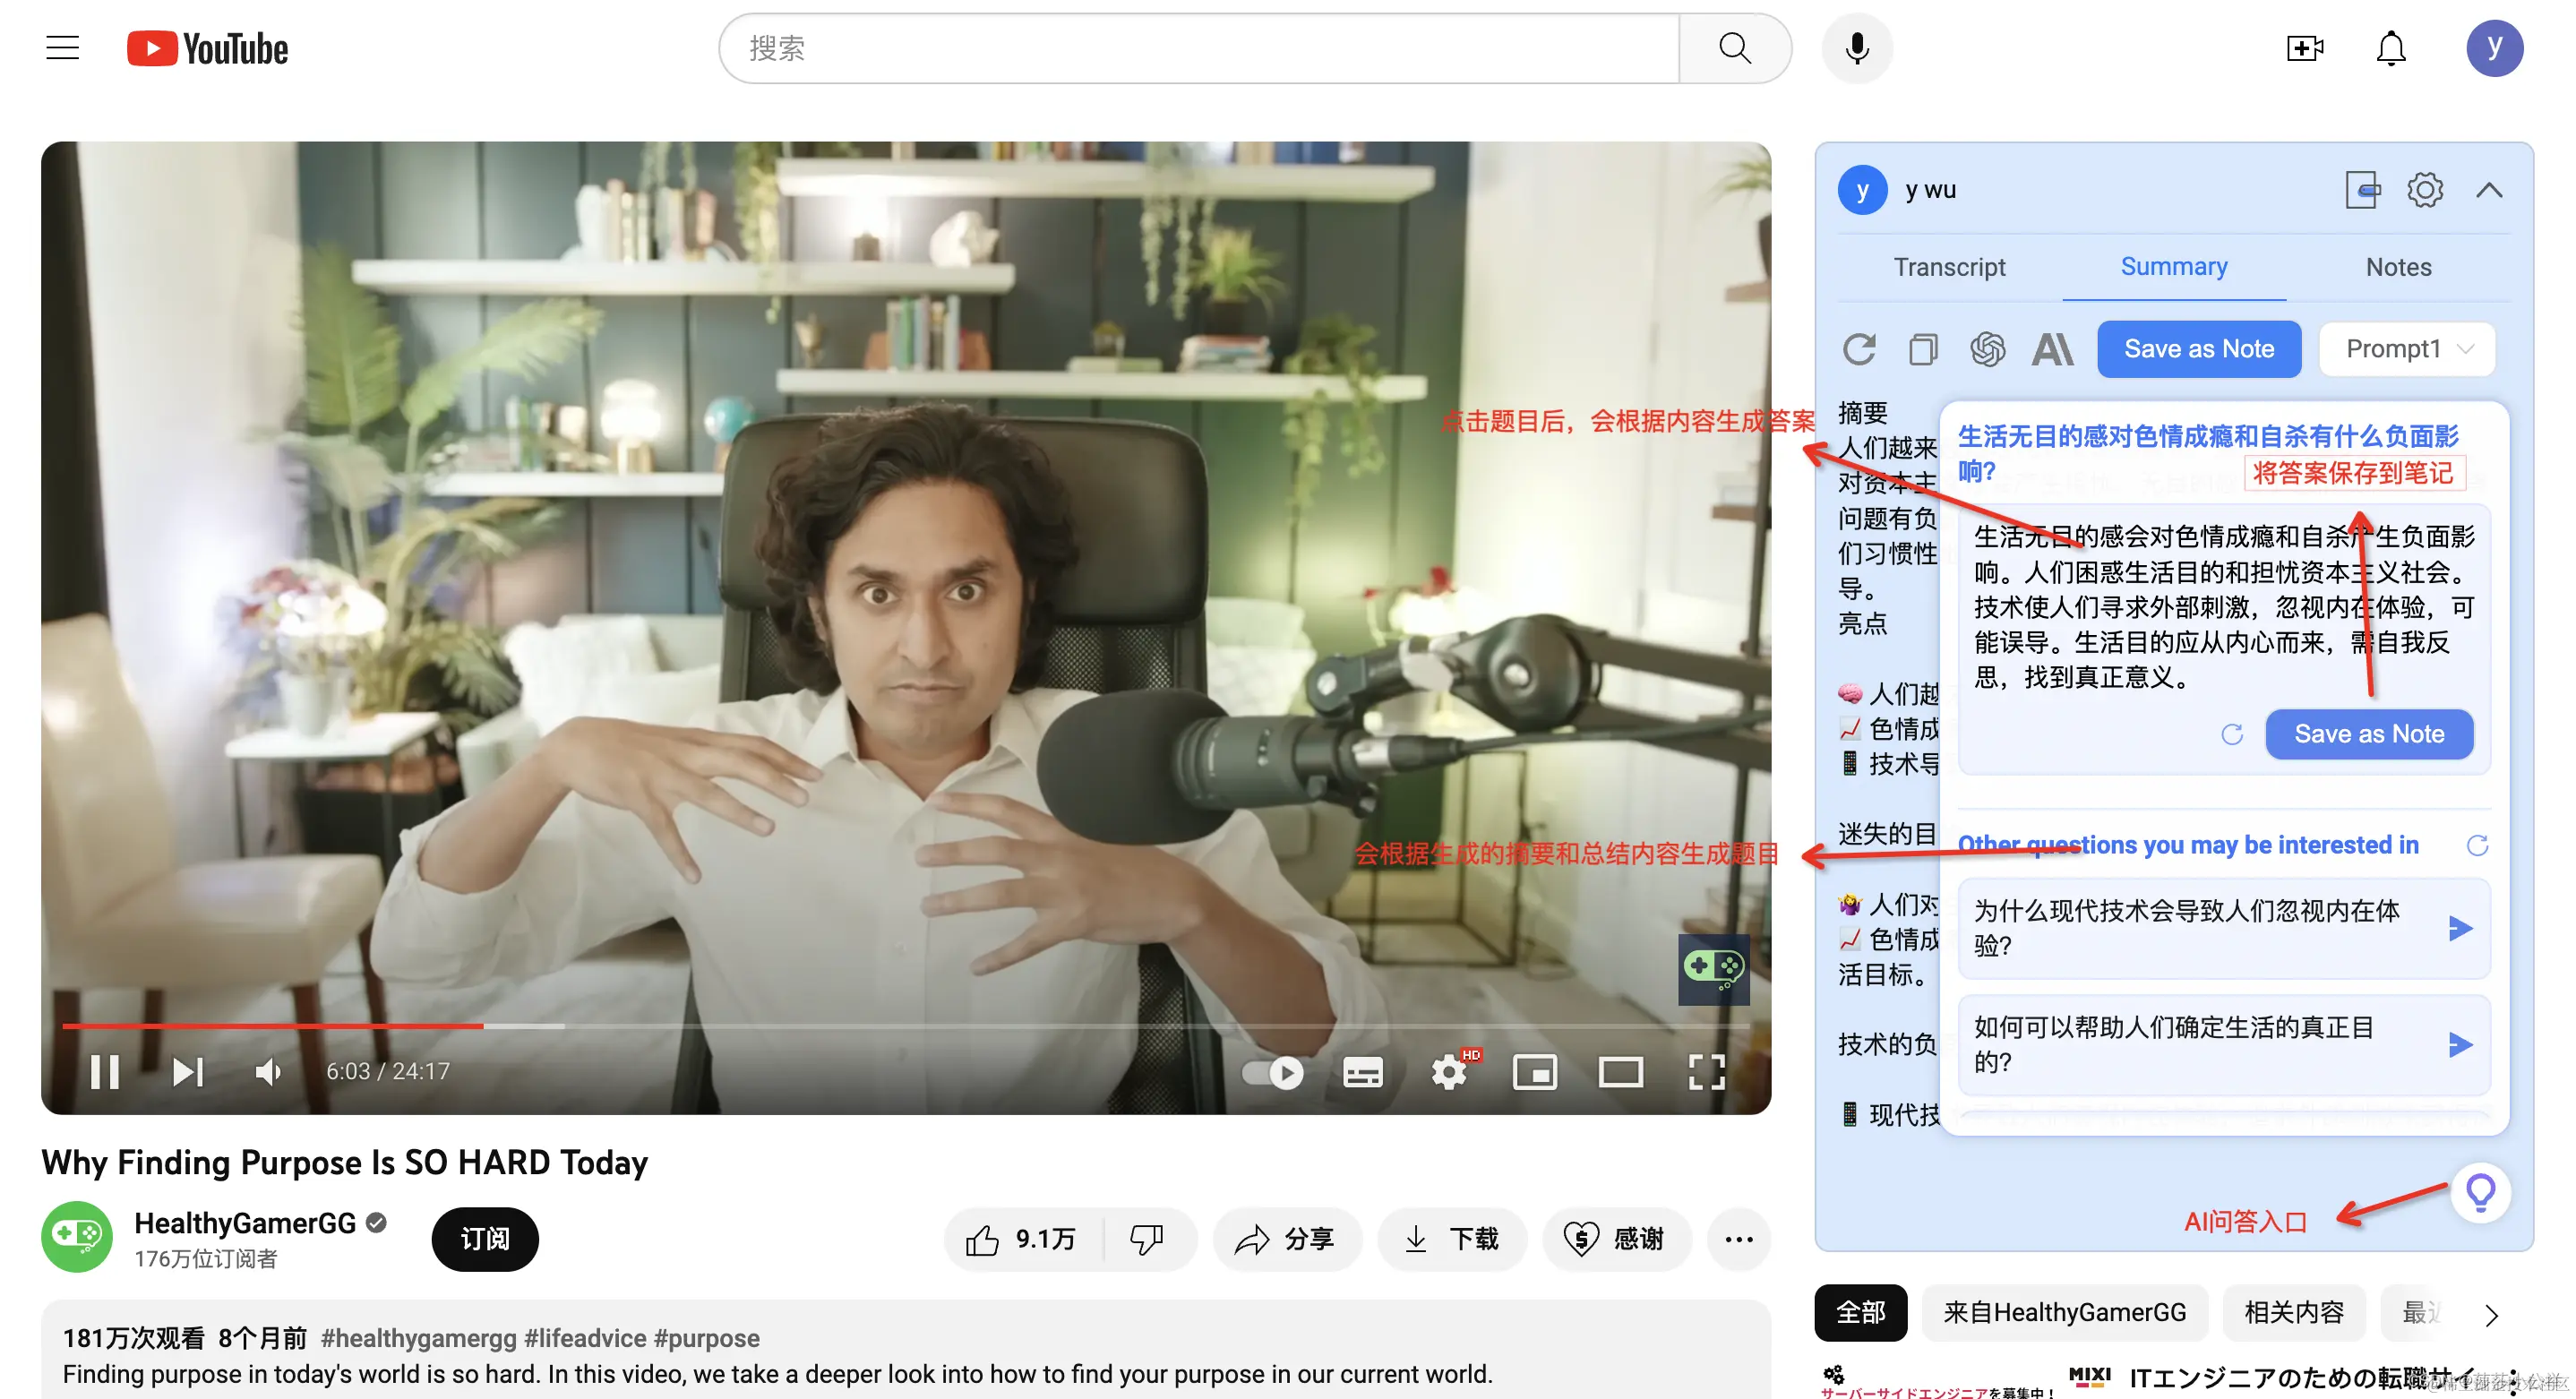
Task: Switch to the Transcript tab
Action: [x=1949, y=267]
